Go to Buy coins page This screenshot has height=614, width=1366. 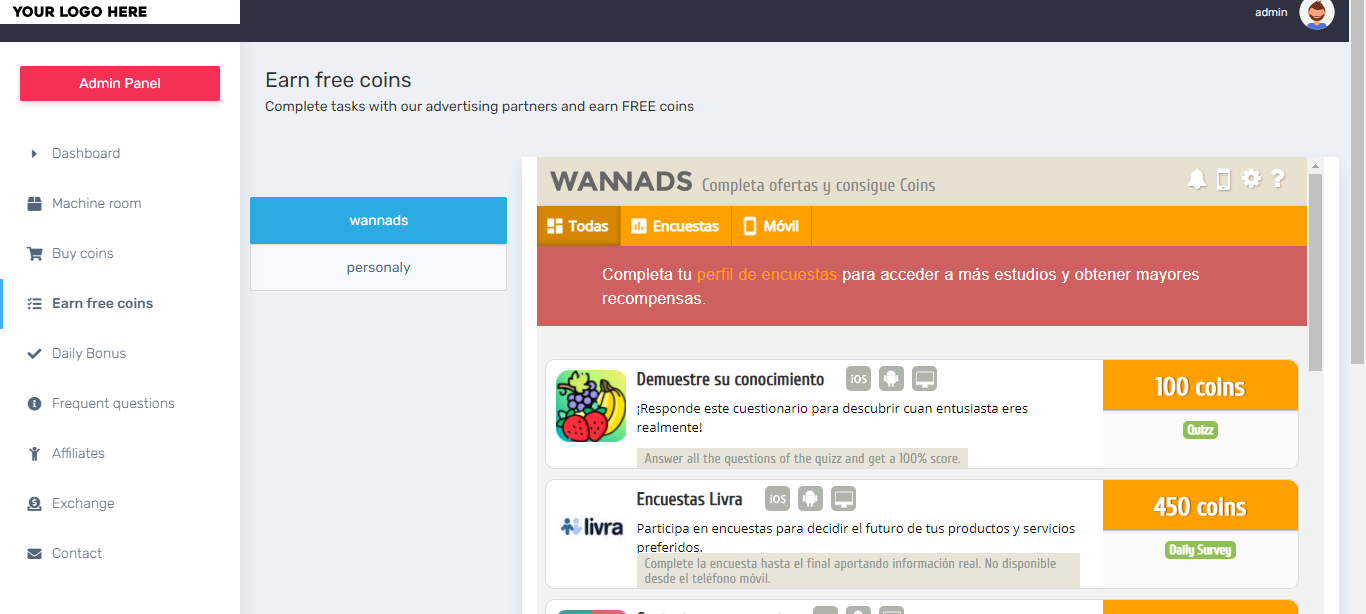83,253
